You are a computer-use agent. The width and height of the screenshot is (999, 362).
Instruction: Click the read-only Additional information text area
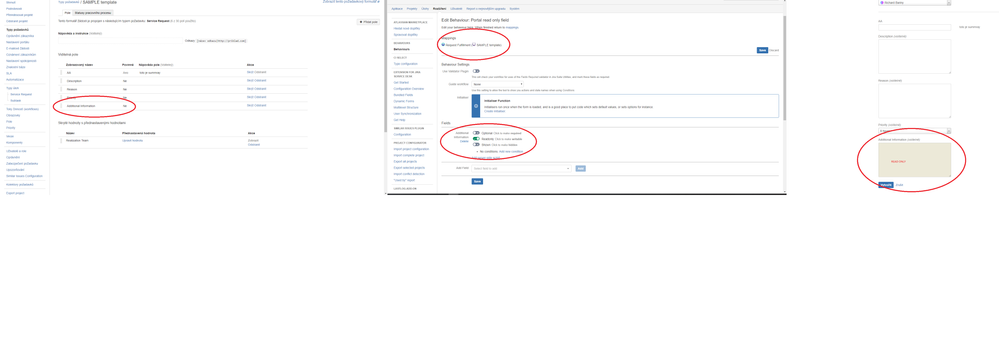point(914,160)
